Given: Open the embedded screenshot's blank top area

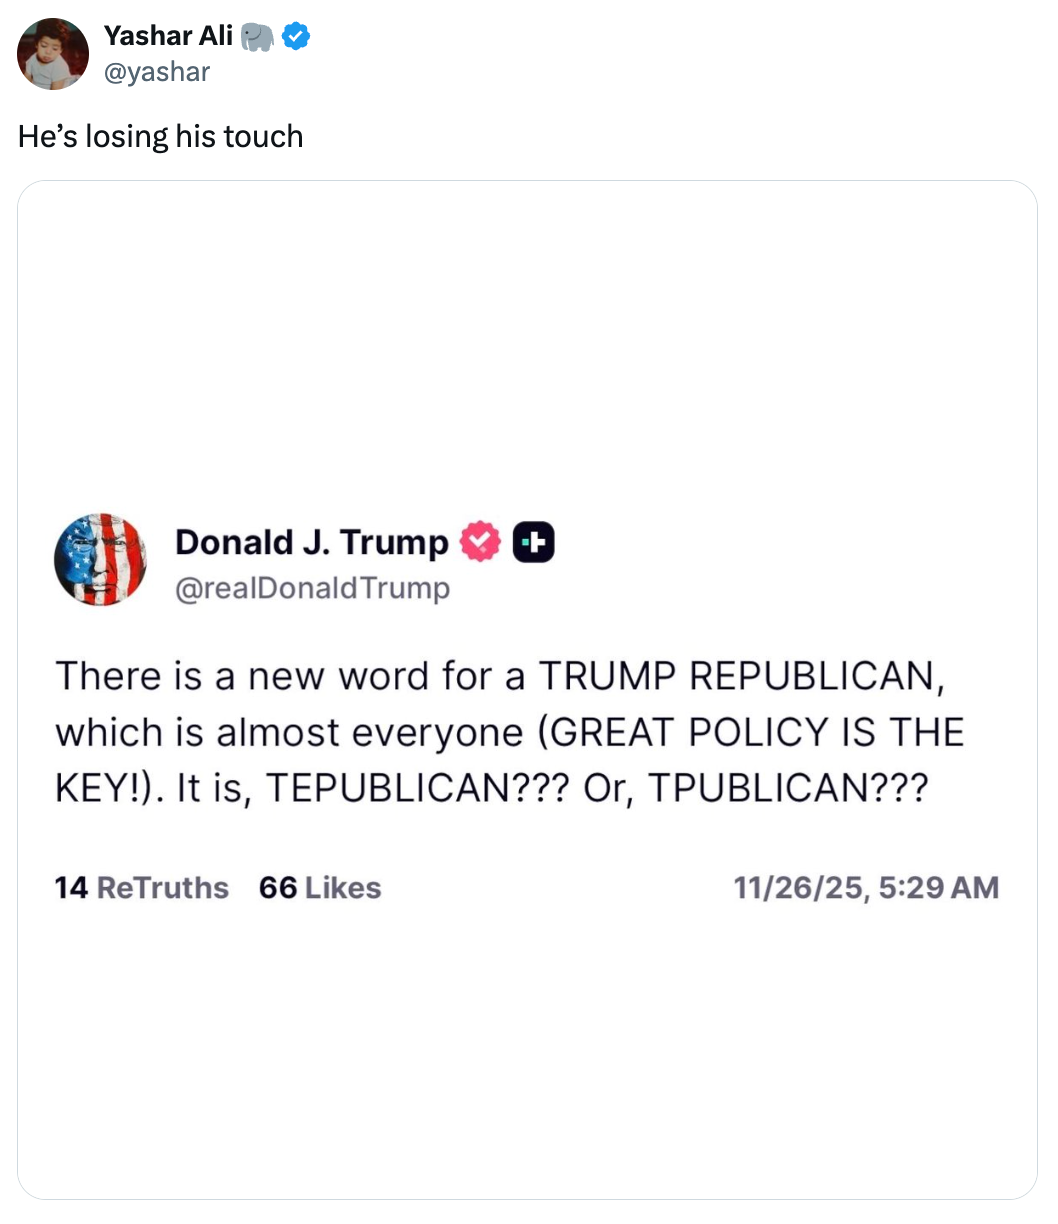Looking at the screenshot, I should tap(527, 330).
